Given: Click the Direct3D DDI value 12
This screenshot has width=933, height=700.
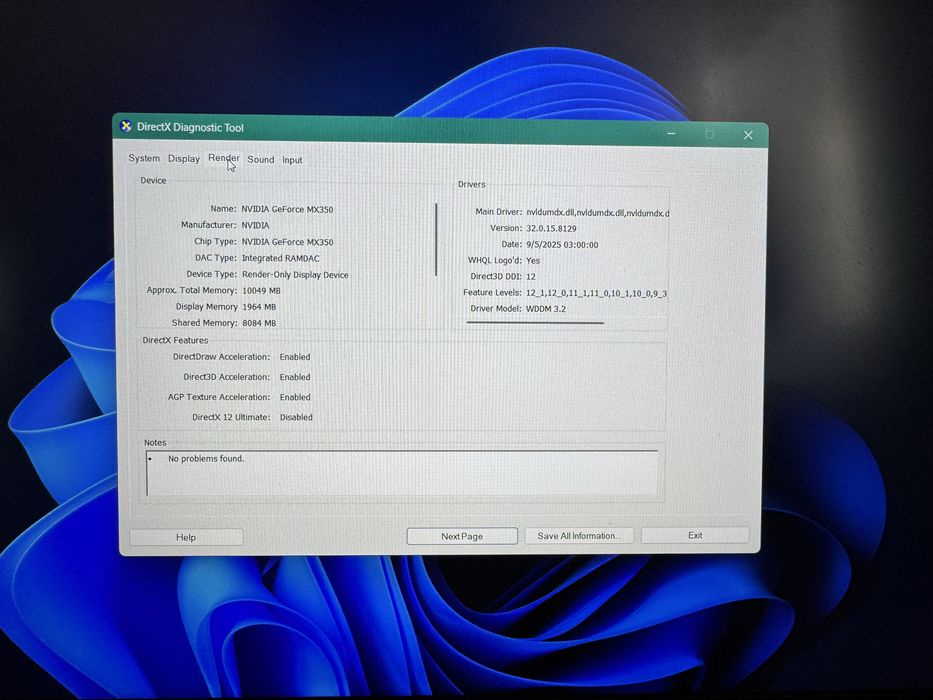Looking at the screenshot, I should click(x=531, y=277).
